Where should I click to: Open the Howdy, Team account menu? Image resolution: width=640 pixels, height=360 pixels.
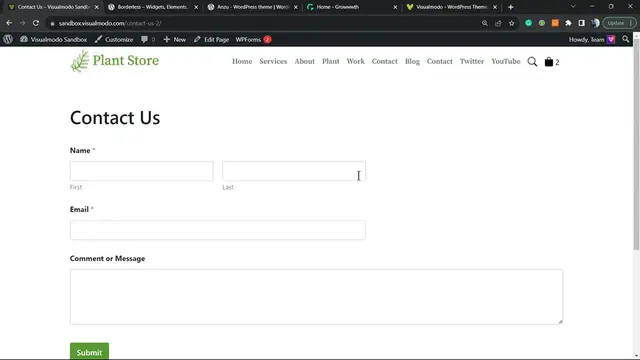pyautogui.click(x=592, y=39)
